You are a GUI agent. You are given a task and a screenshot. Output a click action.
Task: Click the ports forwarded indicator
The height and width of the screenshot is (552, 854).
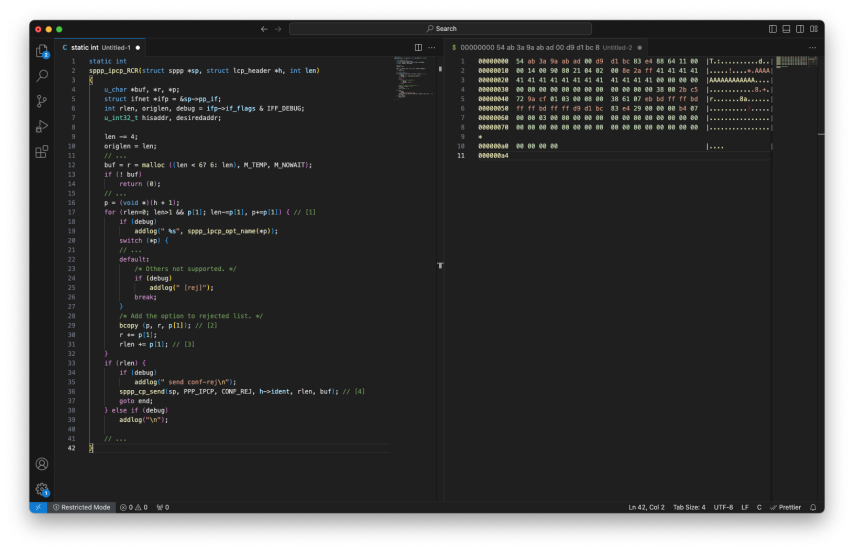point(163,507)
